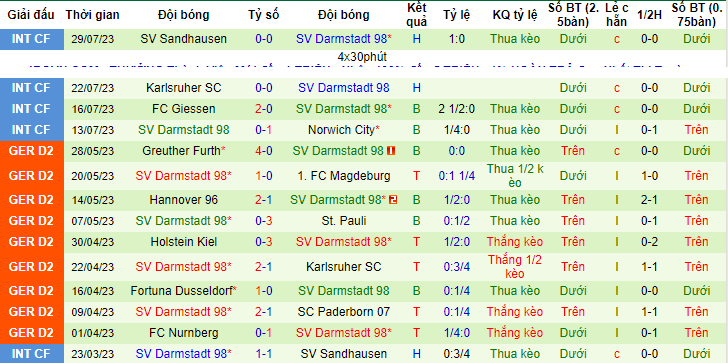This screenshot has height=363, width=728.
Task: Open FC Nurnberg team link
Action: pyautogui.click(x=183, y=333)
